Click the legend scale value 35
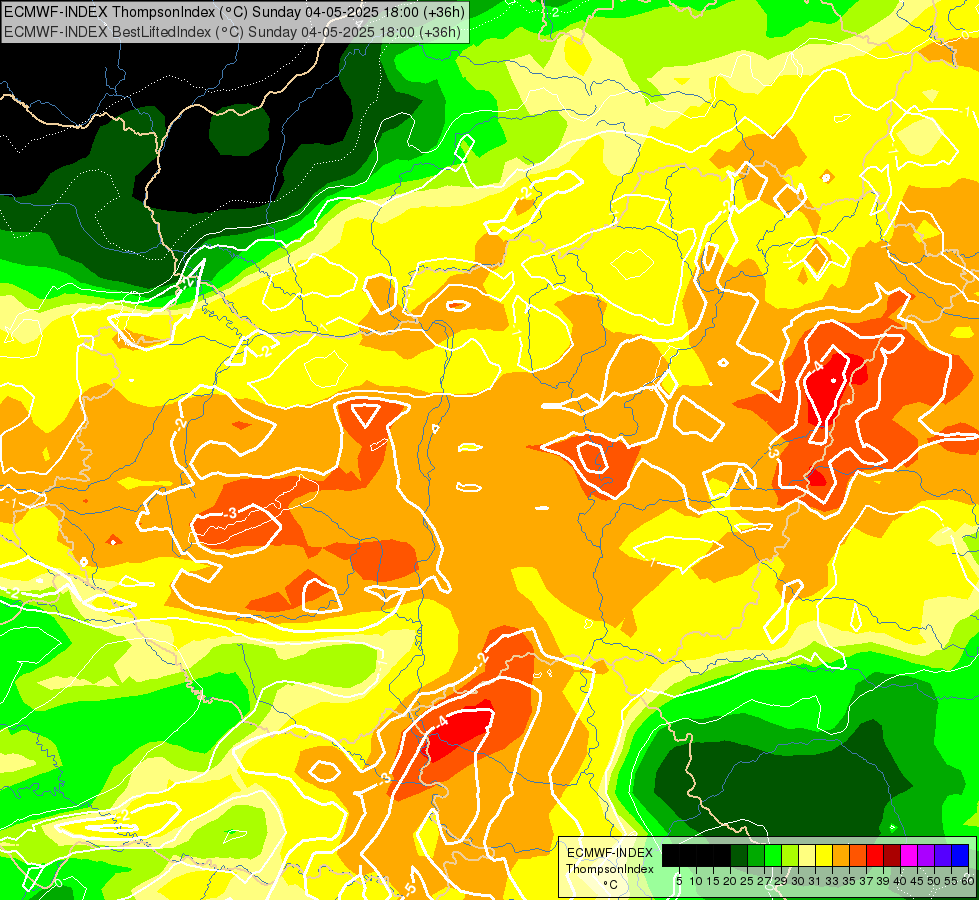Screen dimensions: 979x900 point(849,881)
